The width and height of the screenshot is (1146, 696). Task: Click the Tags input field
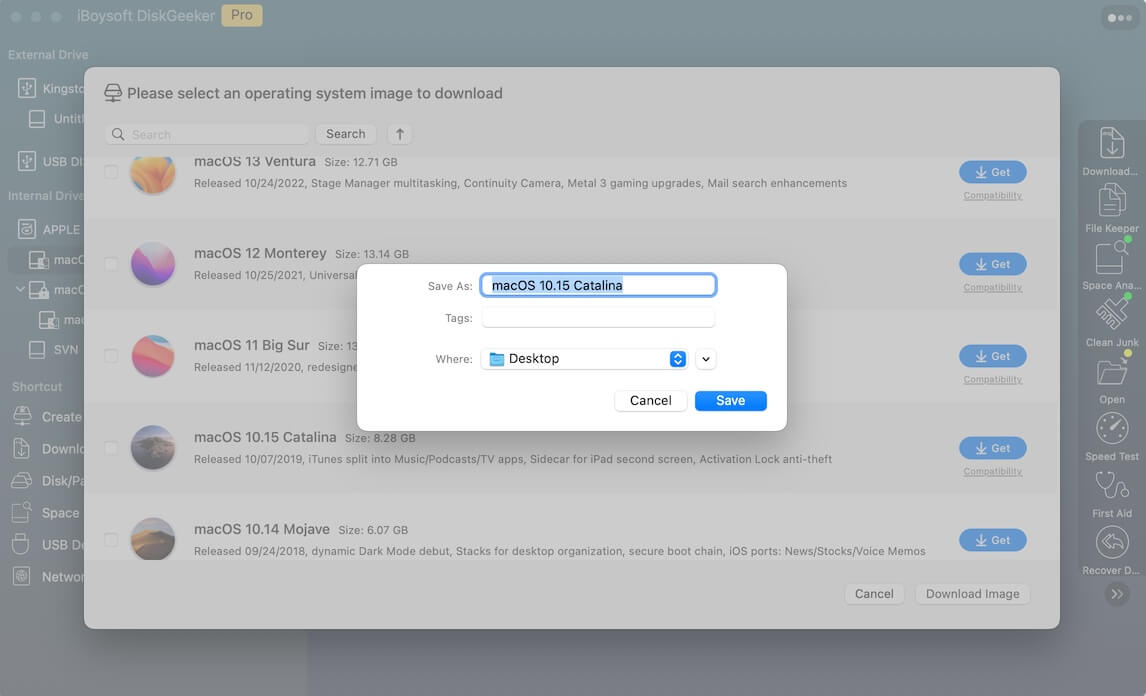click(598, 318)
